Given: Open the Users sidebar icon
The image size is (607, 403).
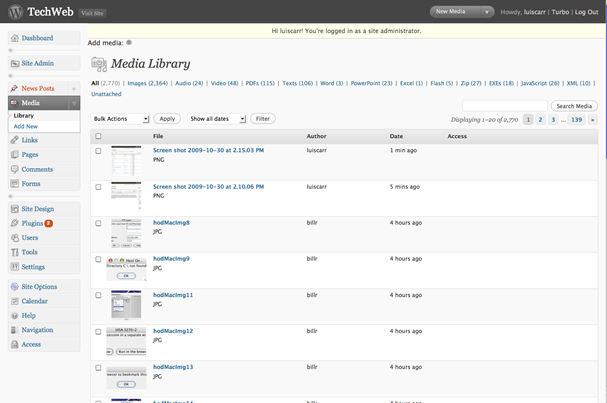Looking at the screenshot, I should (14, 238).
